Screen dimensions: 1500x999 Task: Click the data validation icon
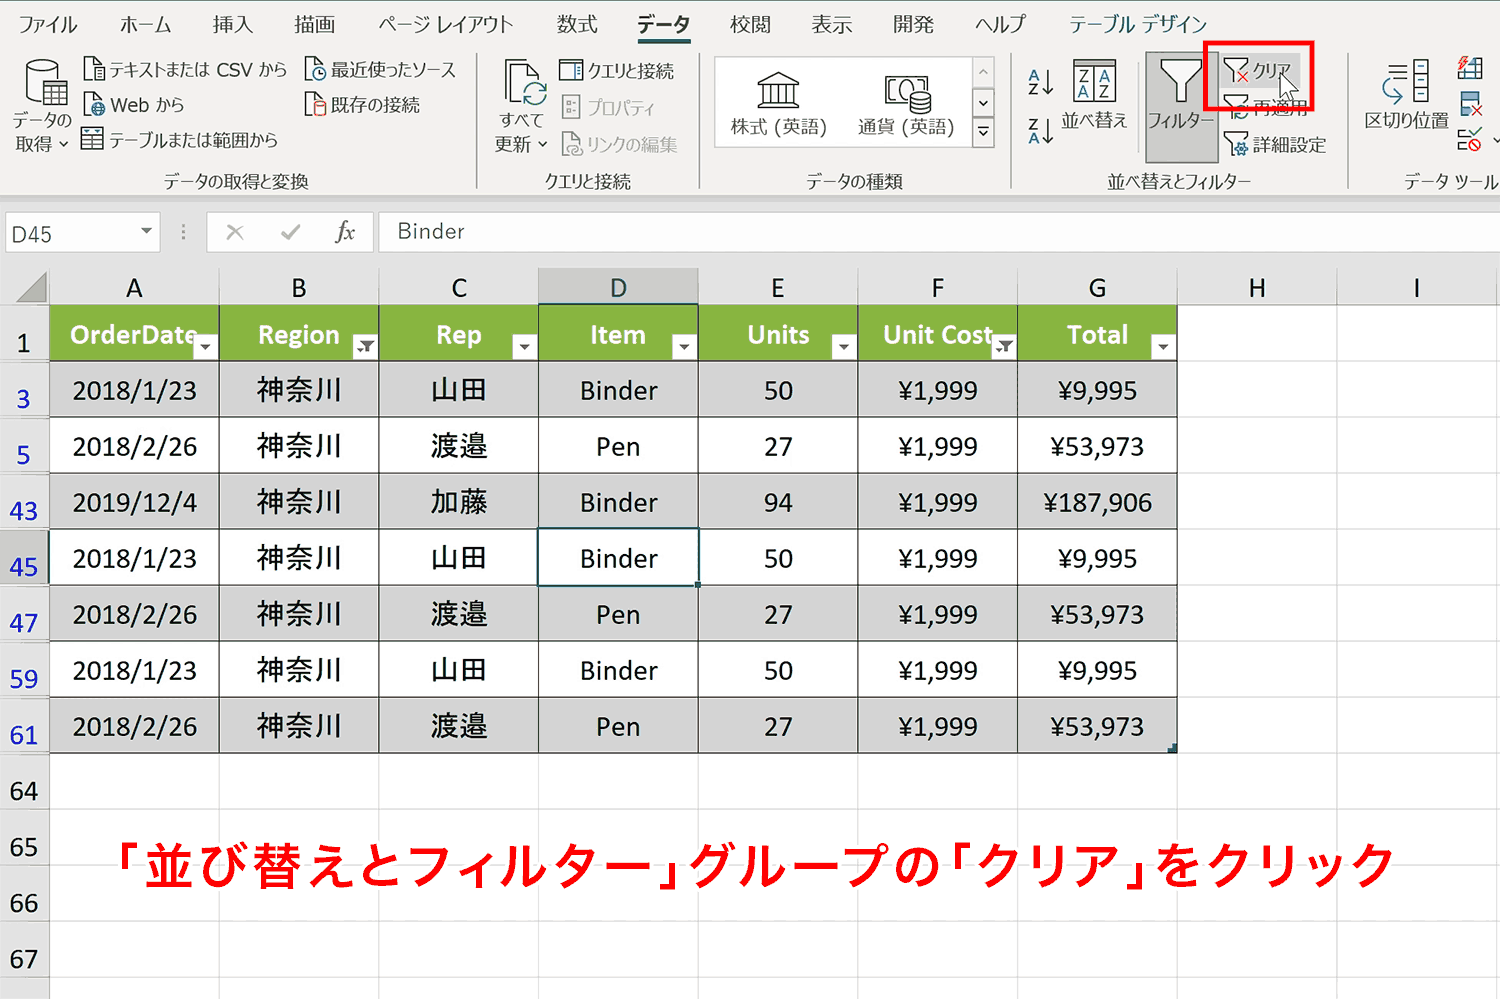[1470, 140]
